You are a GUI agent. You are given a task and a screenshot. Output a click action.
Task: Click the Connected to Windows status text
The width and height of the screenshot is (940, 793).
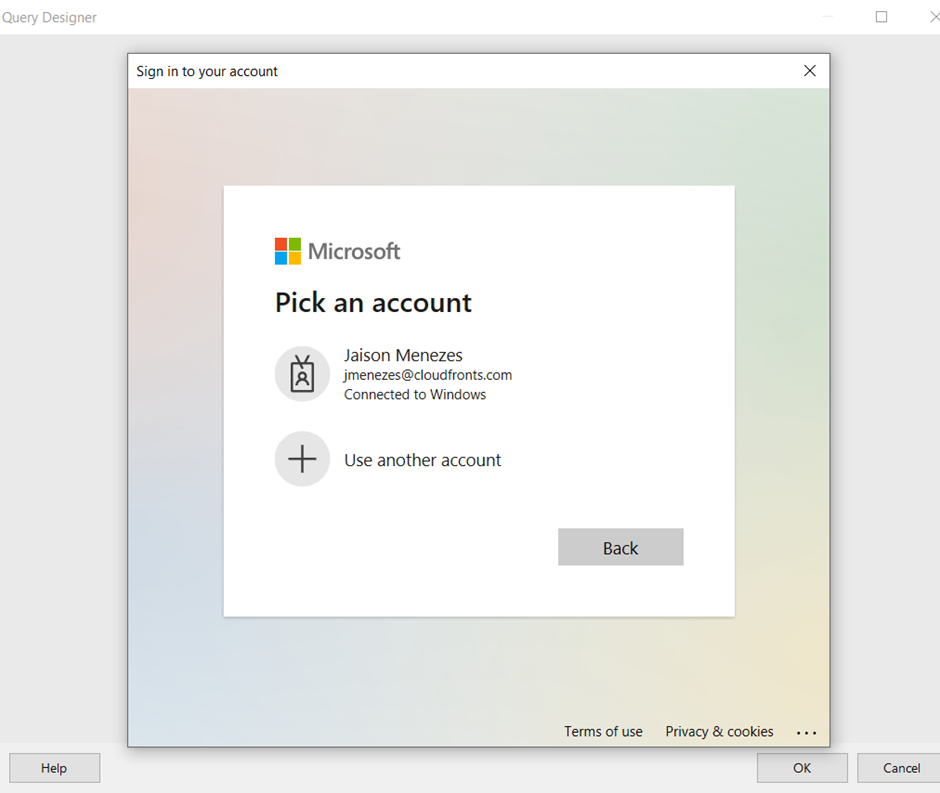tap(415, 394)
